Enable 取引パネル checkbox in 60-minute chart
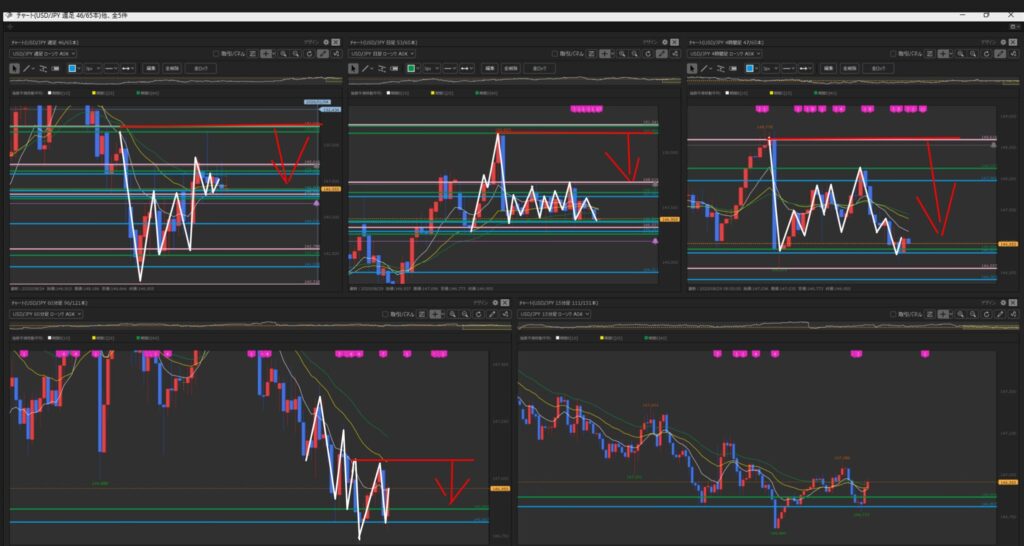Image resolution: width=1024 pixels, height=546 pixels. 385,314
